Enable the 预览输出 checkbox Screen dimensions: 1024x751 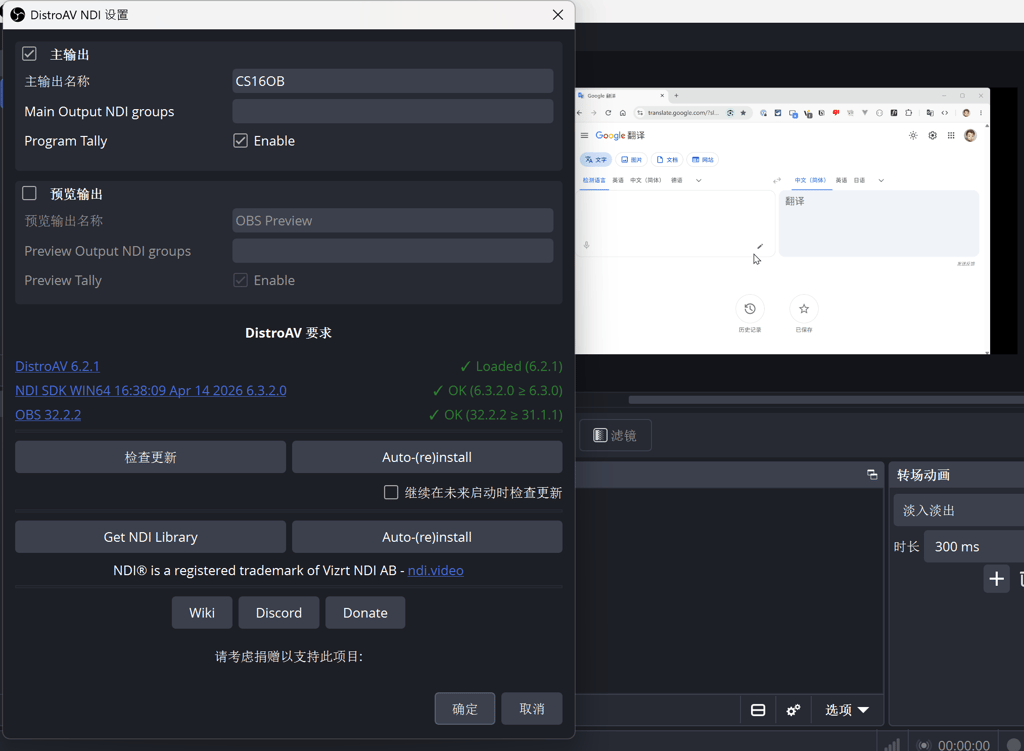click(29, 193)
